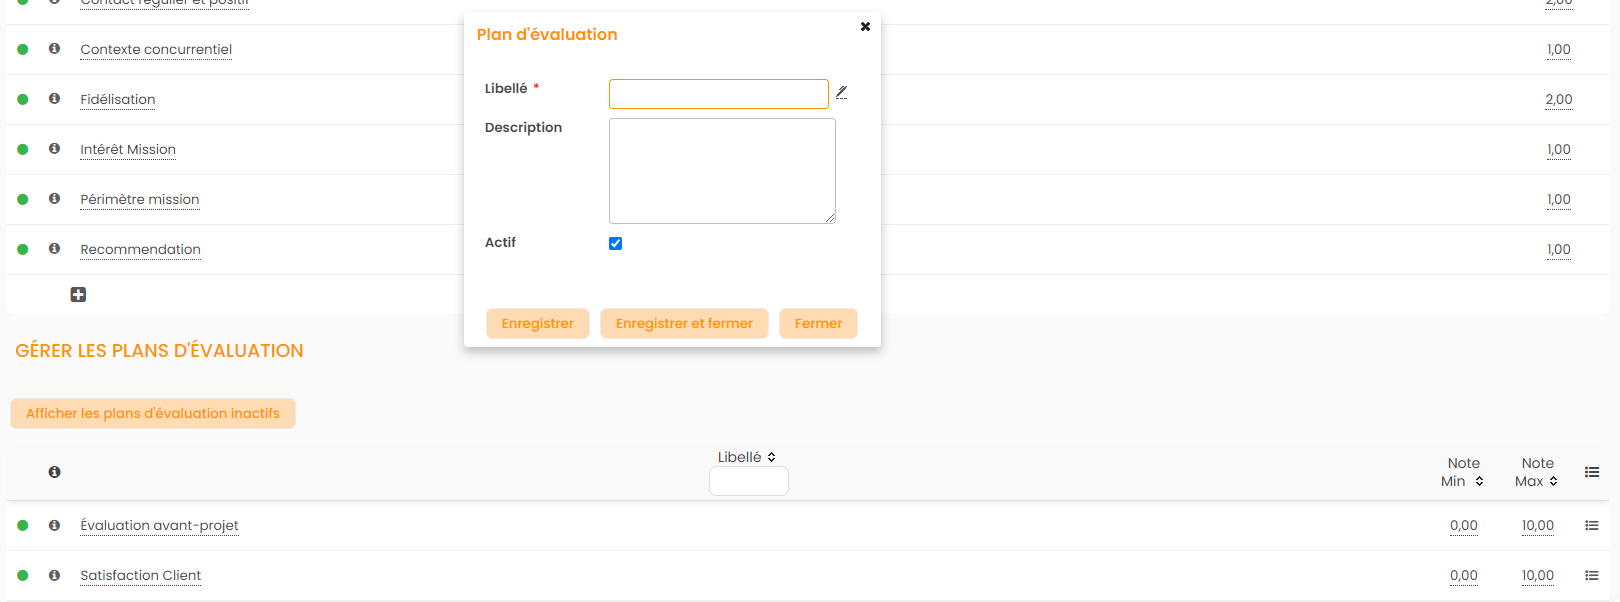Click the pencil icon beside Libellé field
The height and width of the screenshot is (602, 1620).
(x=842, y=92)
